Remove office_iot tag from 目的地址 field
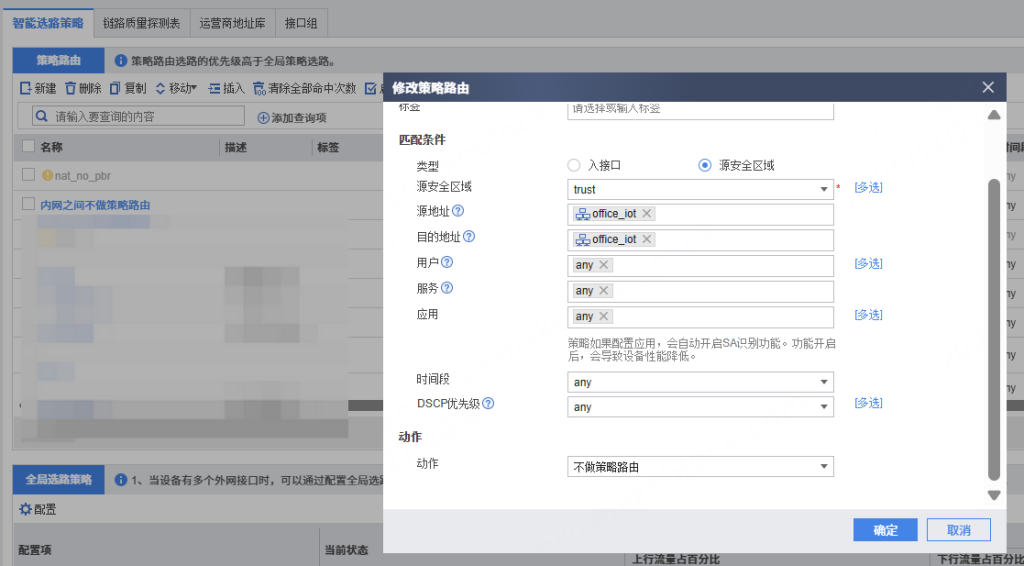 coord(647,240)
